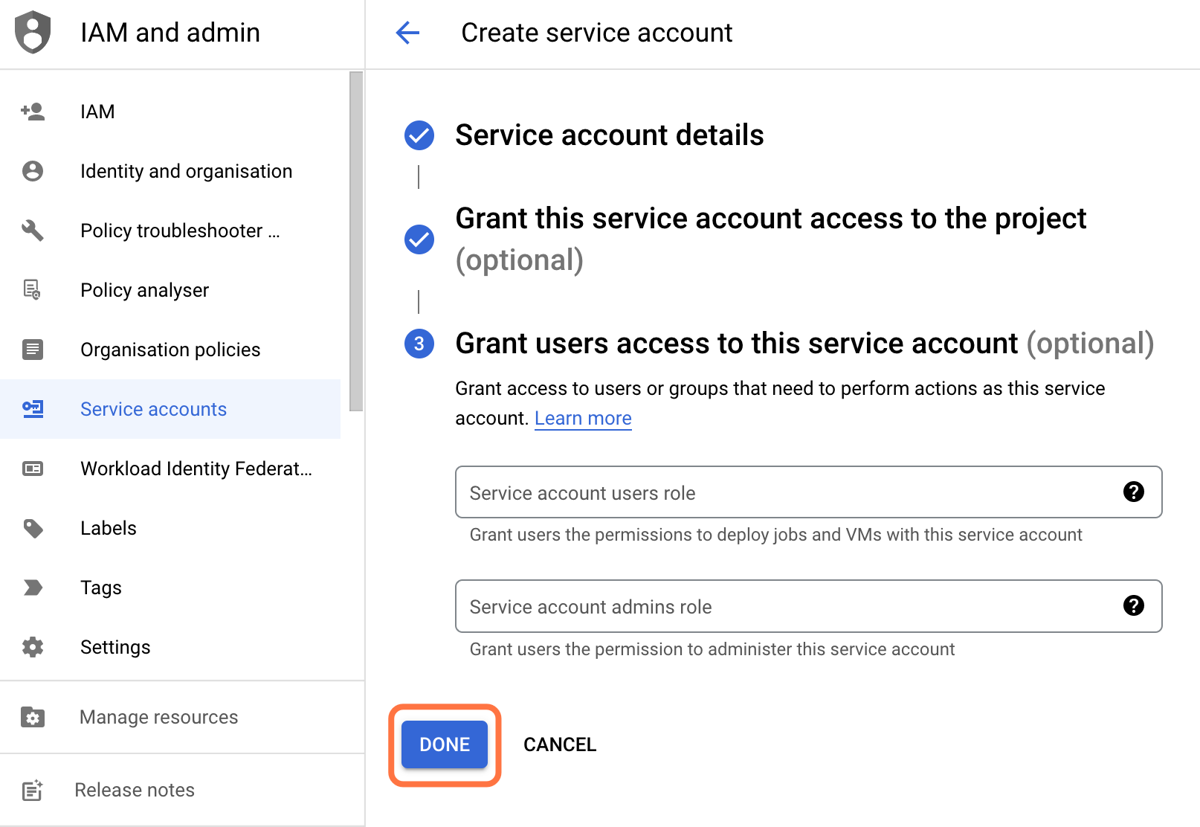Click the Policy troubleshooter wrench icon
Viewport: 1200px width, 827px height.
(x=33, y=231)
